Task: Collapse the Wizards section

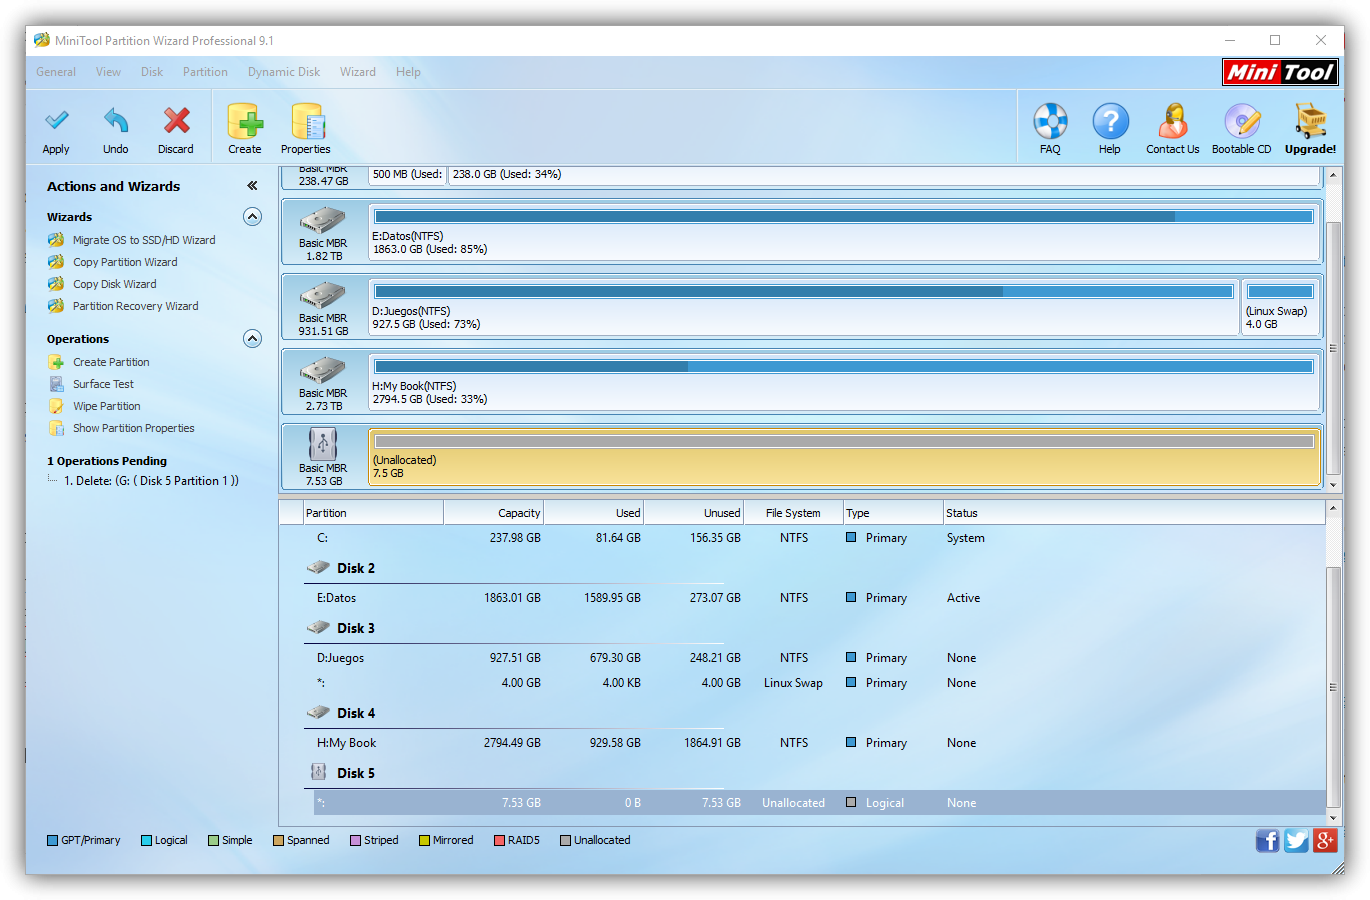Action: coord(252,217)
